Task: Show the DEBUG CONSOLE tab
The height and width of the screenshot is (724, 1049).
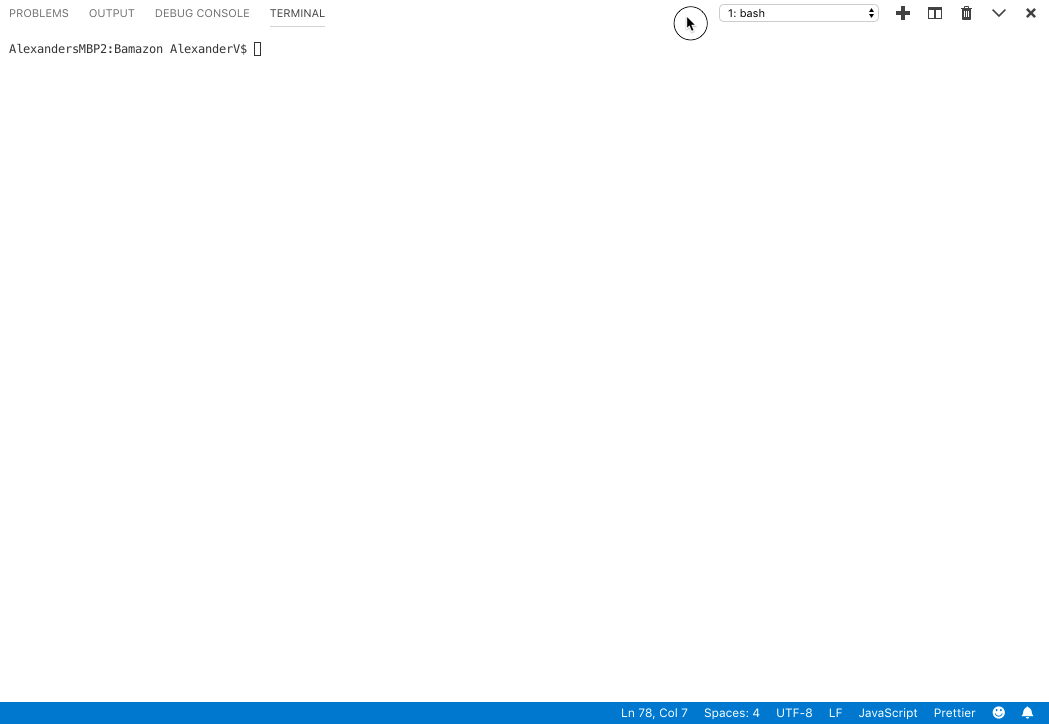Action: click(202, 13)
